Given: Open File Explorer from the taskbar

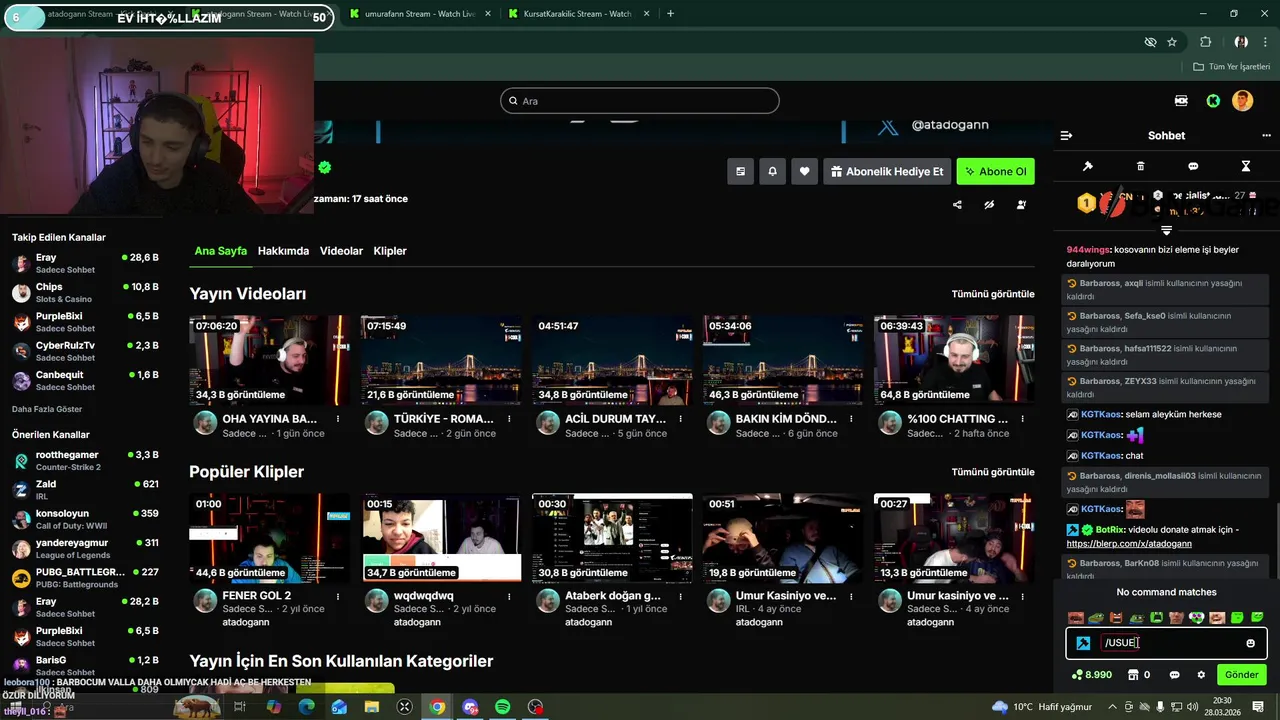Looking at the screenshot, I should point(372,707).
